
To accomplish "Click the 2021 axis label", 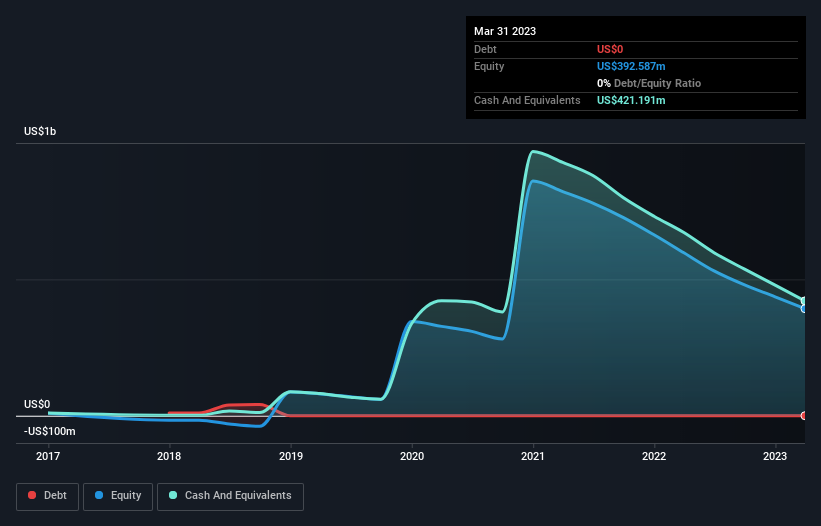I will [533, 456].
